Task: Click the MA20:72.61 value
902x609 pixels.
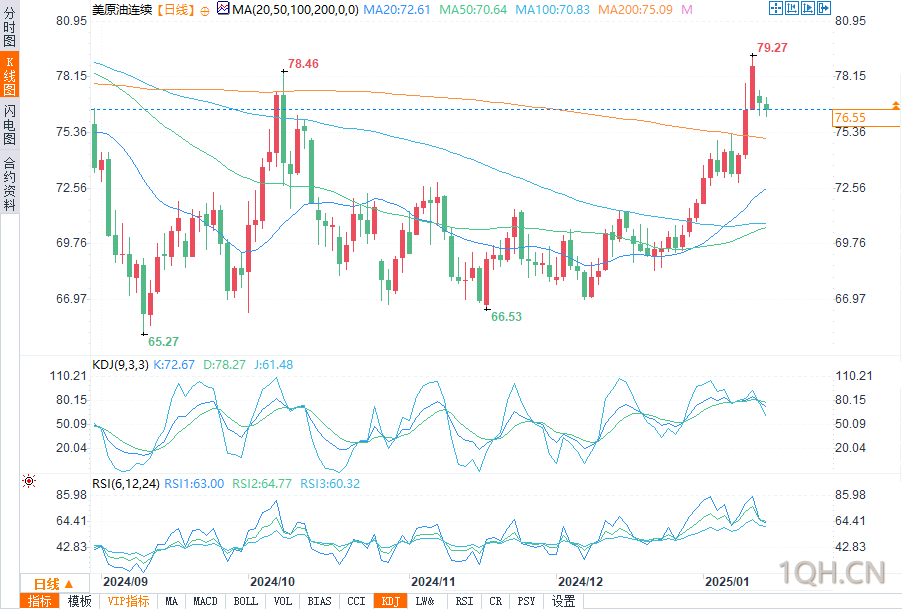Action: point(397,10)
